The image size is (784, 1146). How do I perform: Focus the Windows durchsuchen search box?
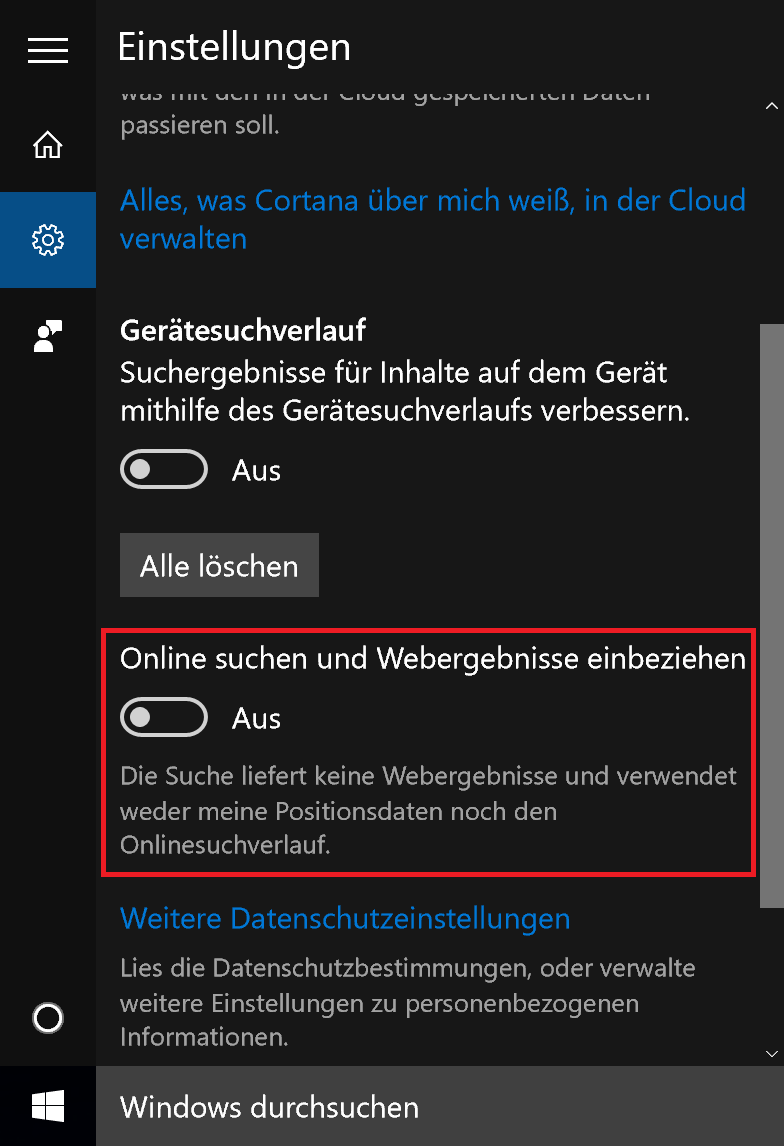[x=440, y=1107]
